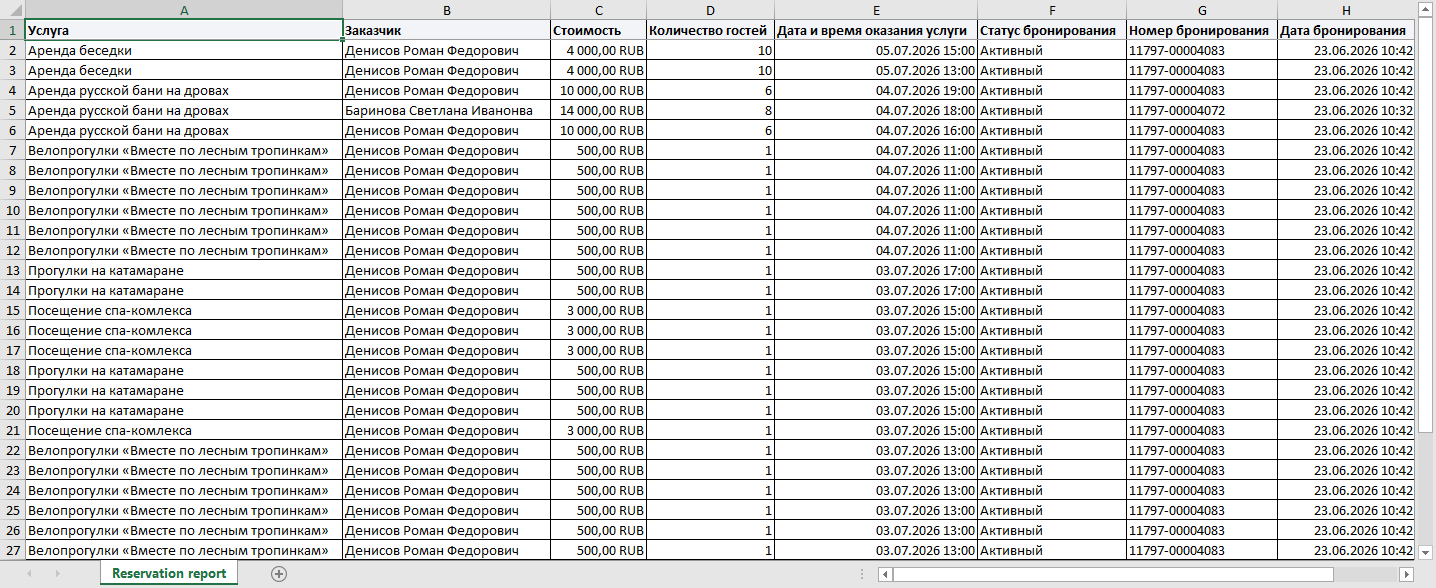Click the vertical scrollbar thumb
Screen dimensions: 1436x588
coord(1425,225)
